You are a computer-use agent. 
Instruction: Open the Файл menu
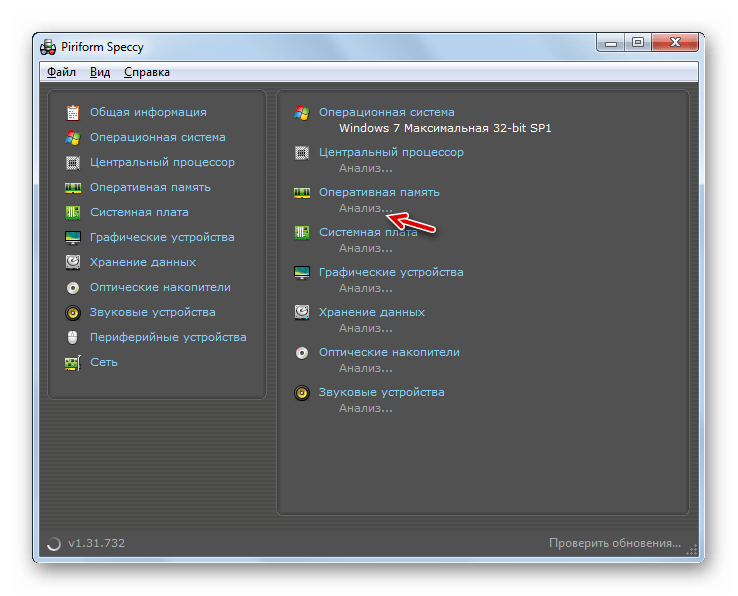pyautogui.click(x=61, y=72)
